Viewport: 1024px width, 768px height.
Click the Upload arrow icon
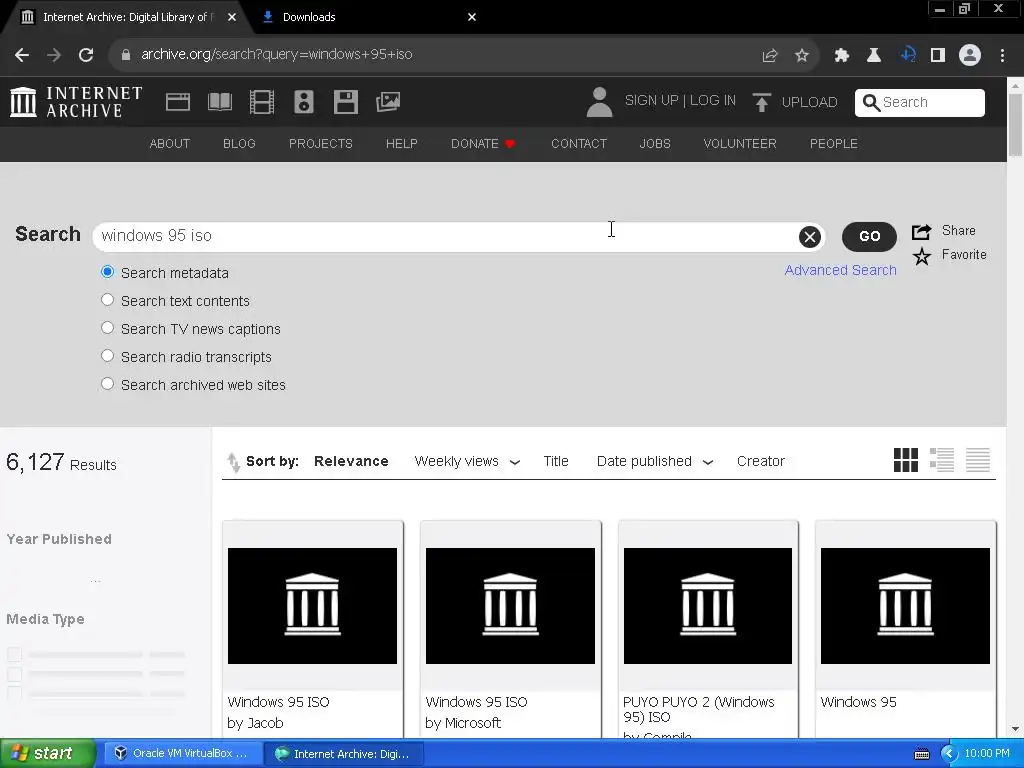pos(761,102)
